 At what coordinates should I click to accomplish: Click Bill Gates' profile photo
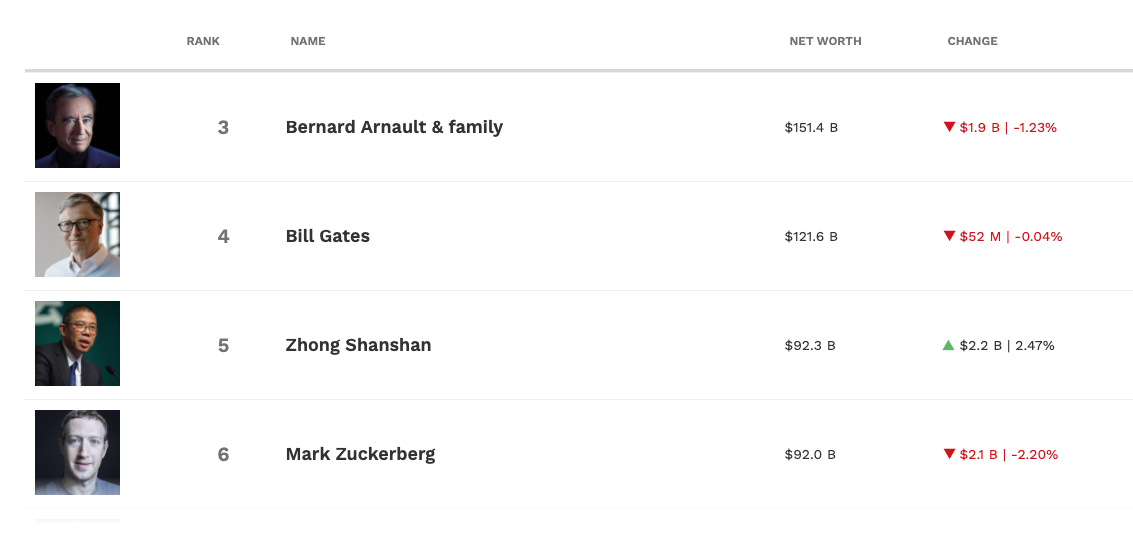coord(77,234)
